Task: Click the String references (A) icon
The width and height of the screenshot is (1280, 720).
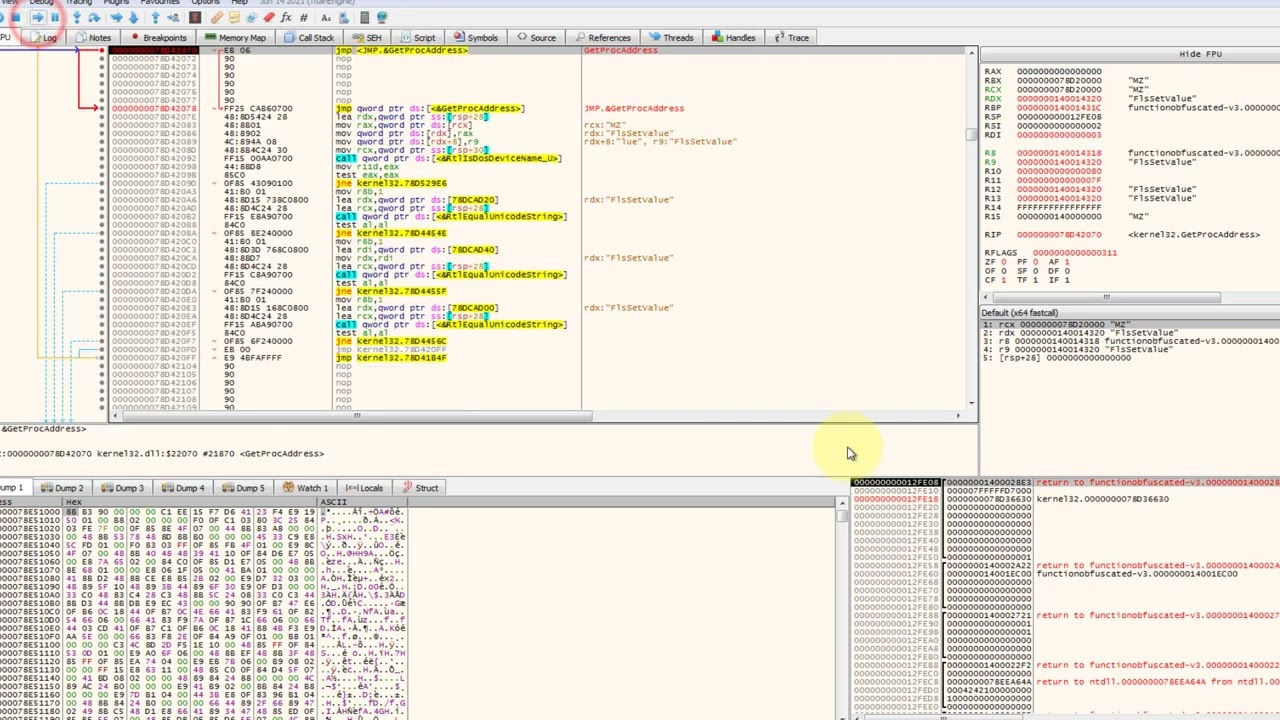Action: [x=326, y=17]
